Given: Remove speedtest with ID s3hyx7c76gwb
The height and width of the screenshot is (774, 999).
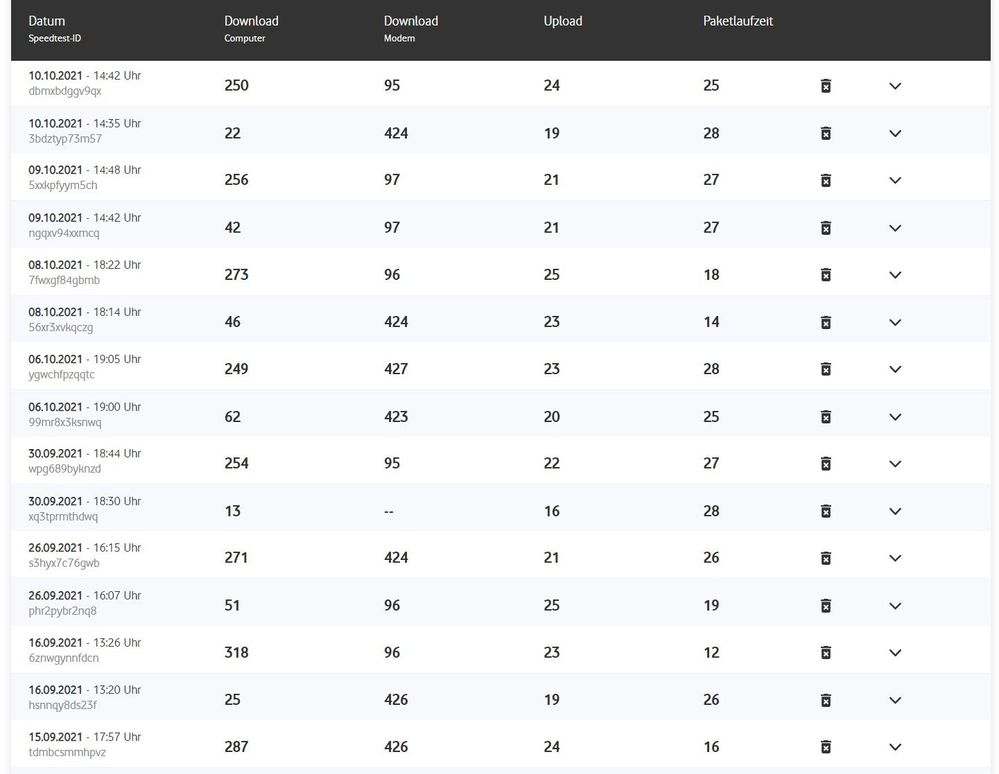Looking at the screenshot, I should click(826, 558).
